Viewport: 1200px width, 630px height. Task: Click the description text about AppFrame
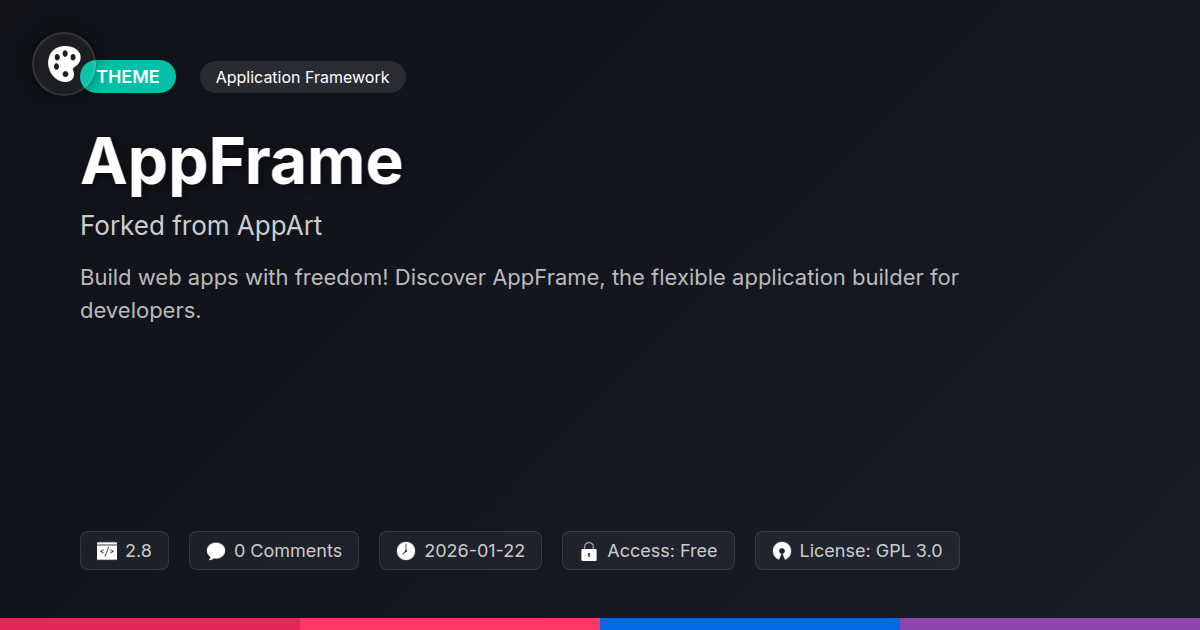pos(519,294)
